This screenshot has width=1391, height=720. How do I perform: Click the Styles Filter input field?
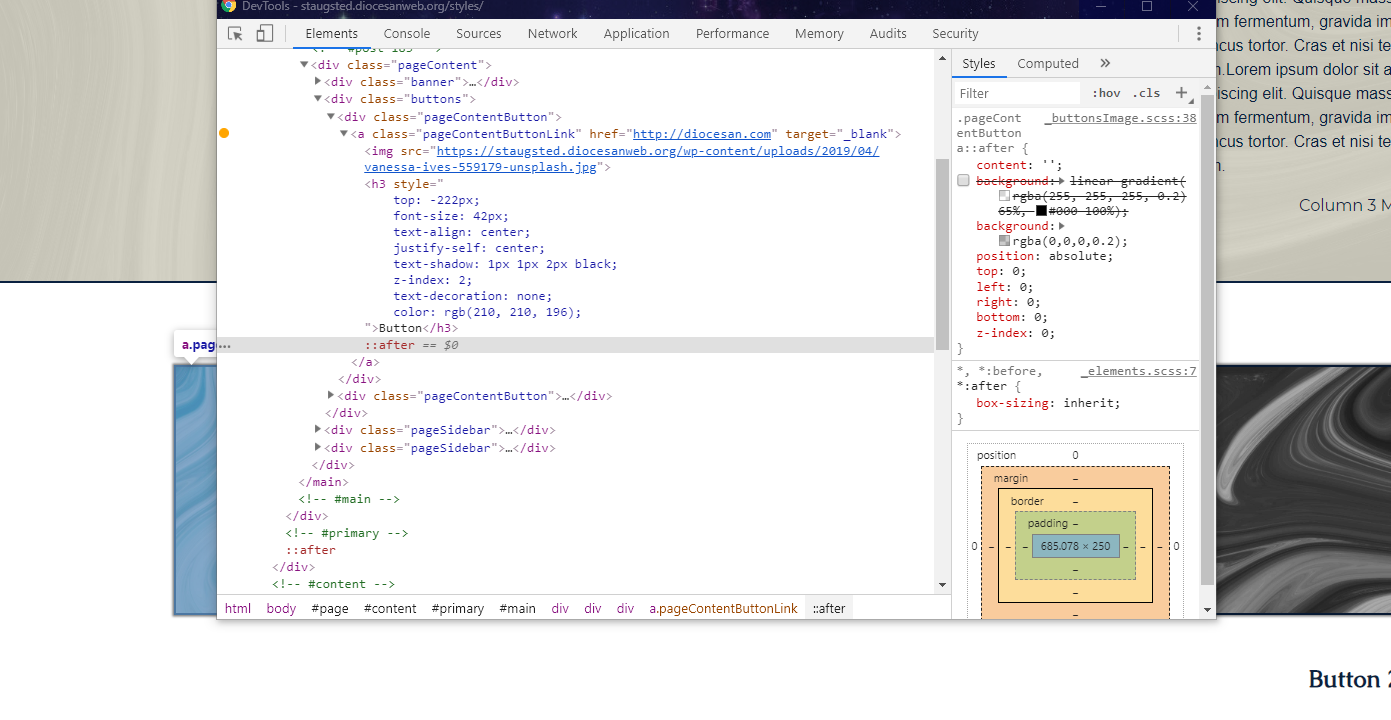click(1017, 93)
